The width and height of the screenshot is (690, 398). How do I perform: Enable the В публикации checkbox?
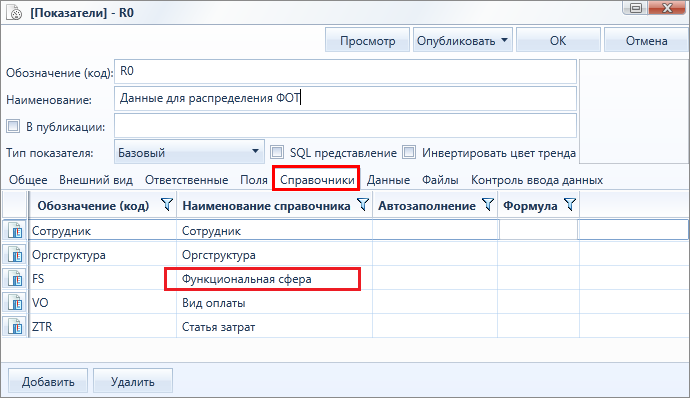pos(13,126)
